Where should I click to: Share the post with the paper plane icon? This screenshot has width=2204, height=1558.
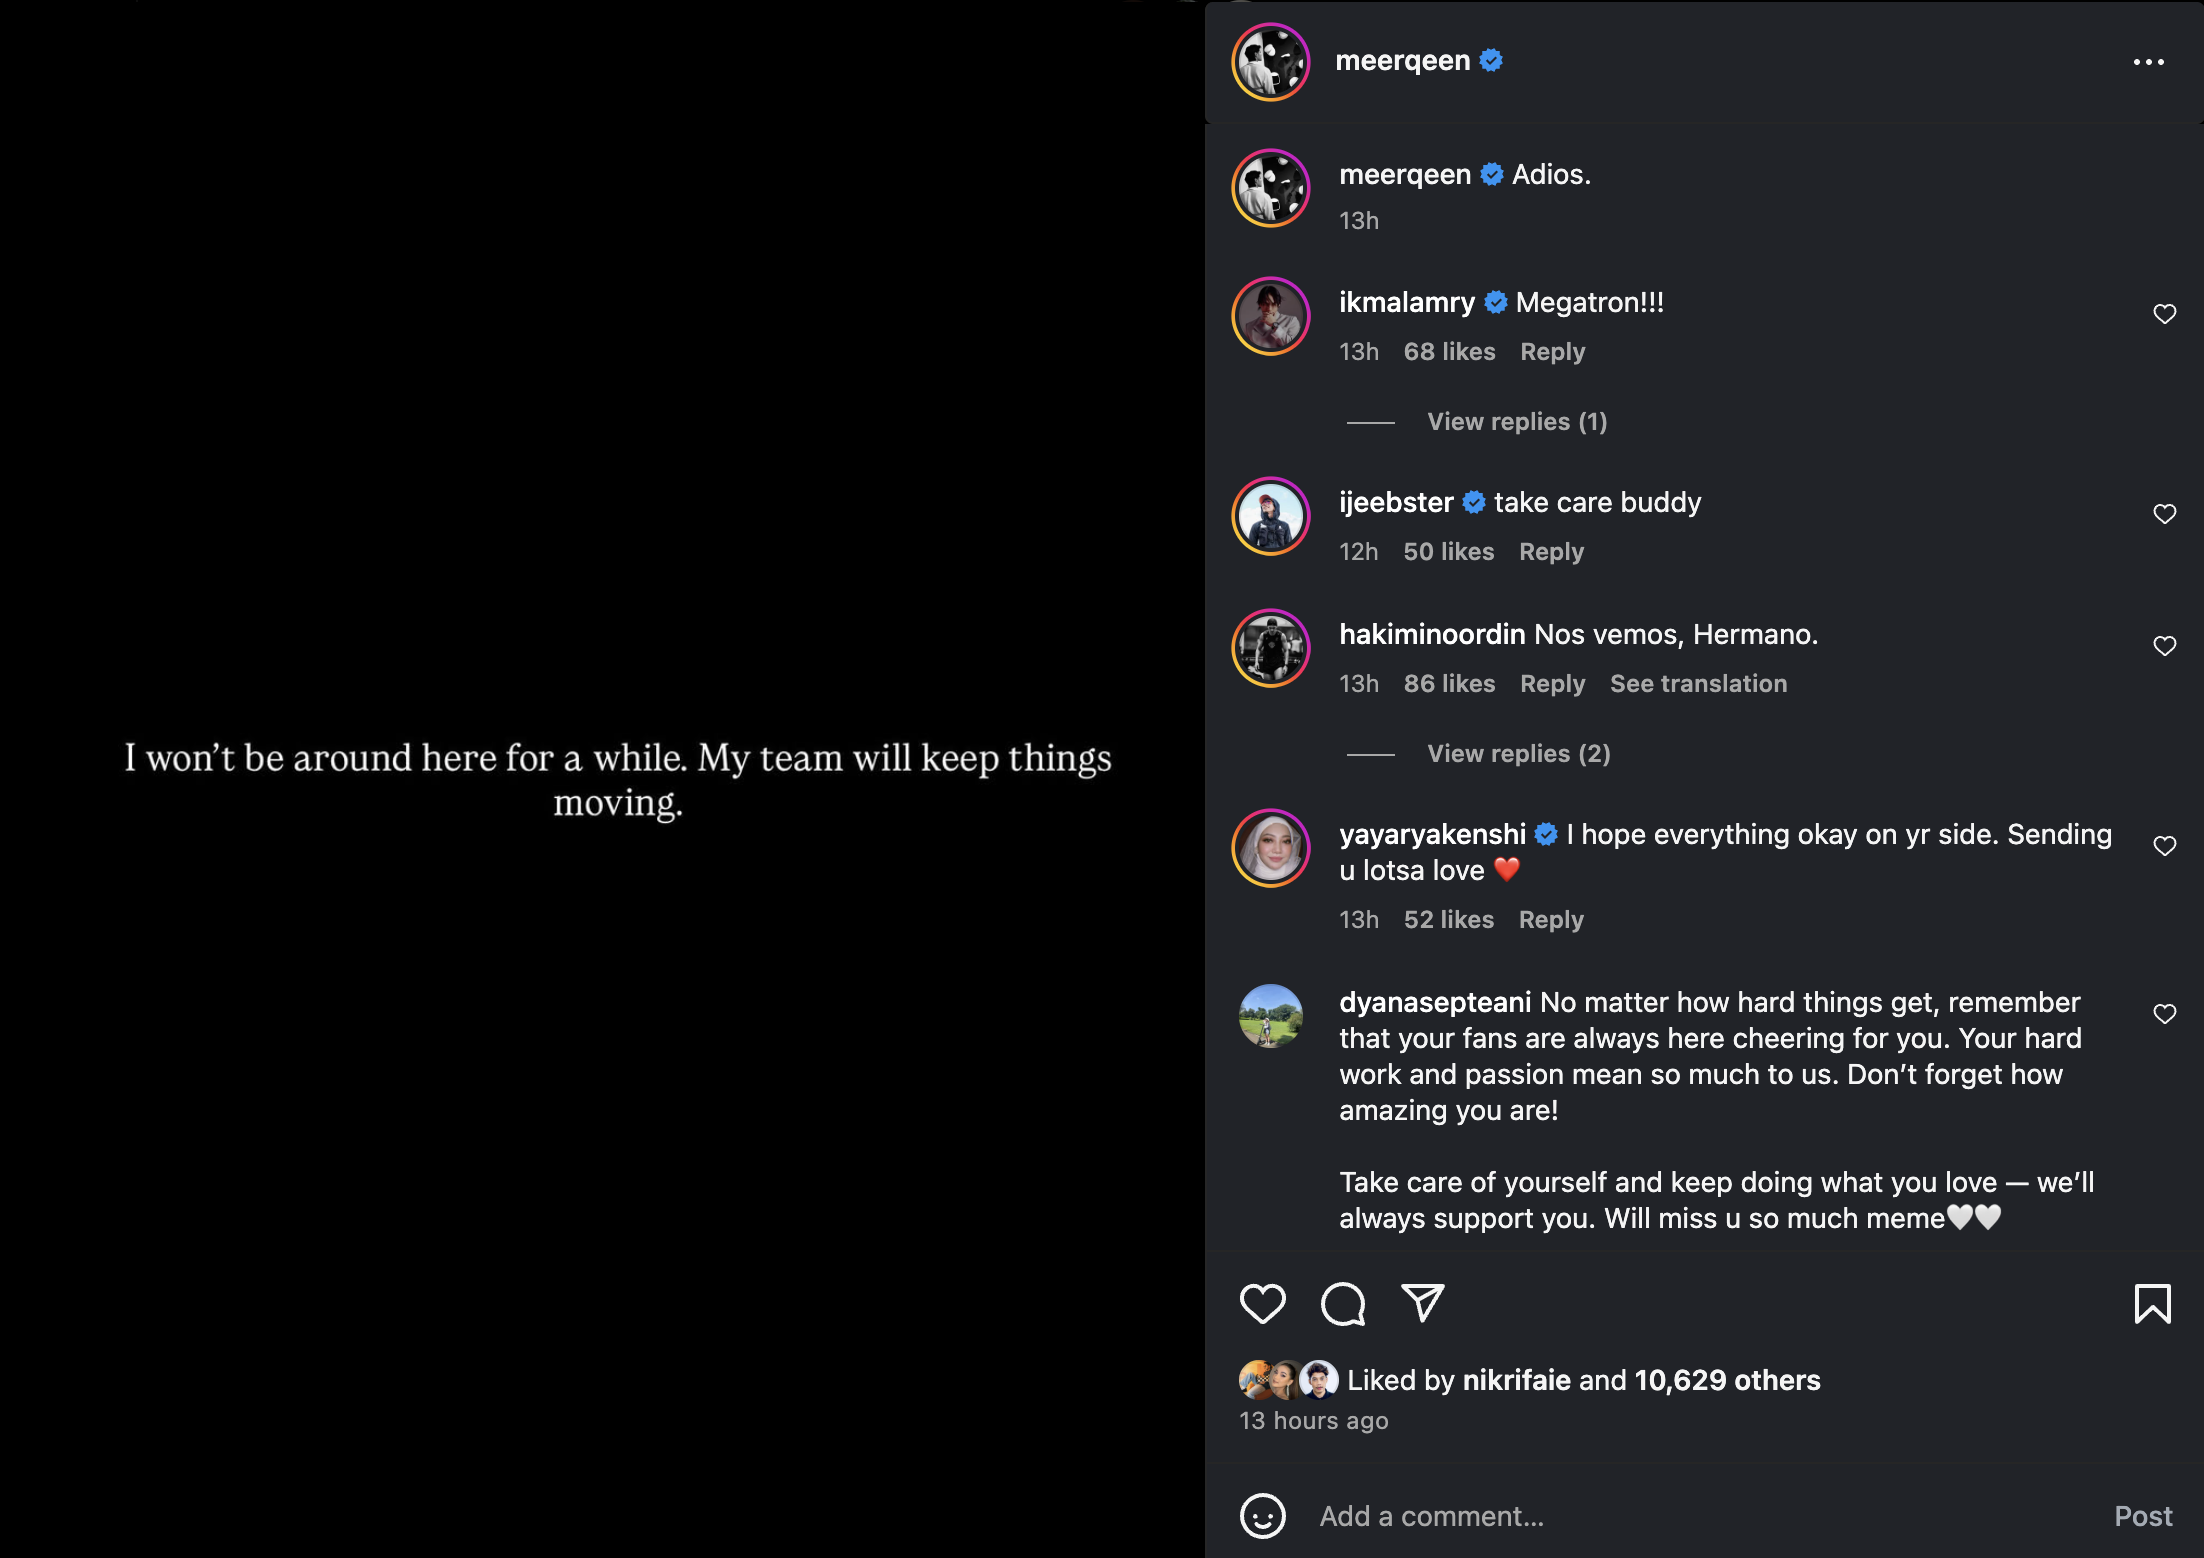(x=1422, y=1304)
